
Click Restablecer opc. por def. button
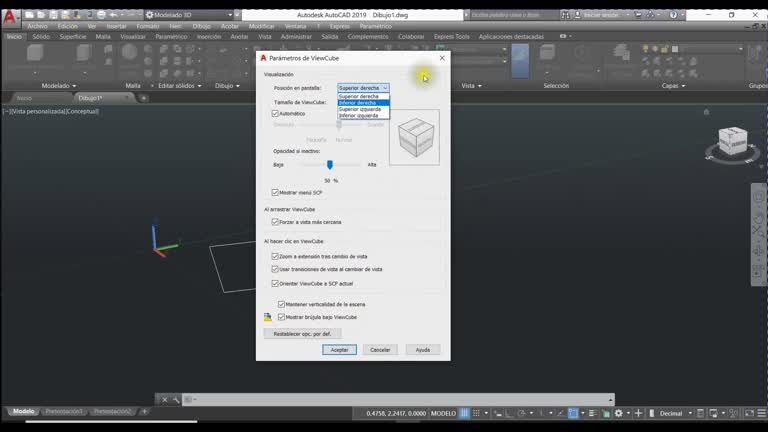coord(302,334)
